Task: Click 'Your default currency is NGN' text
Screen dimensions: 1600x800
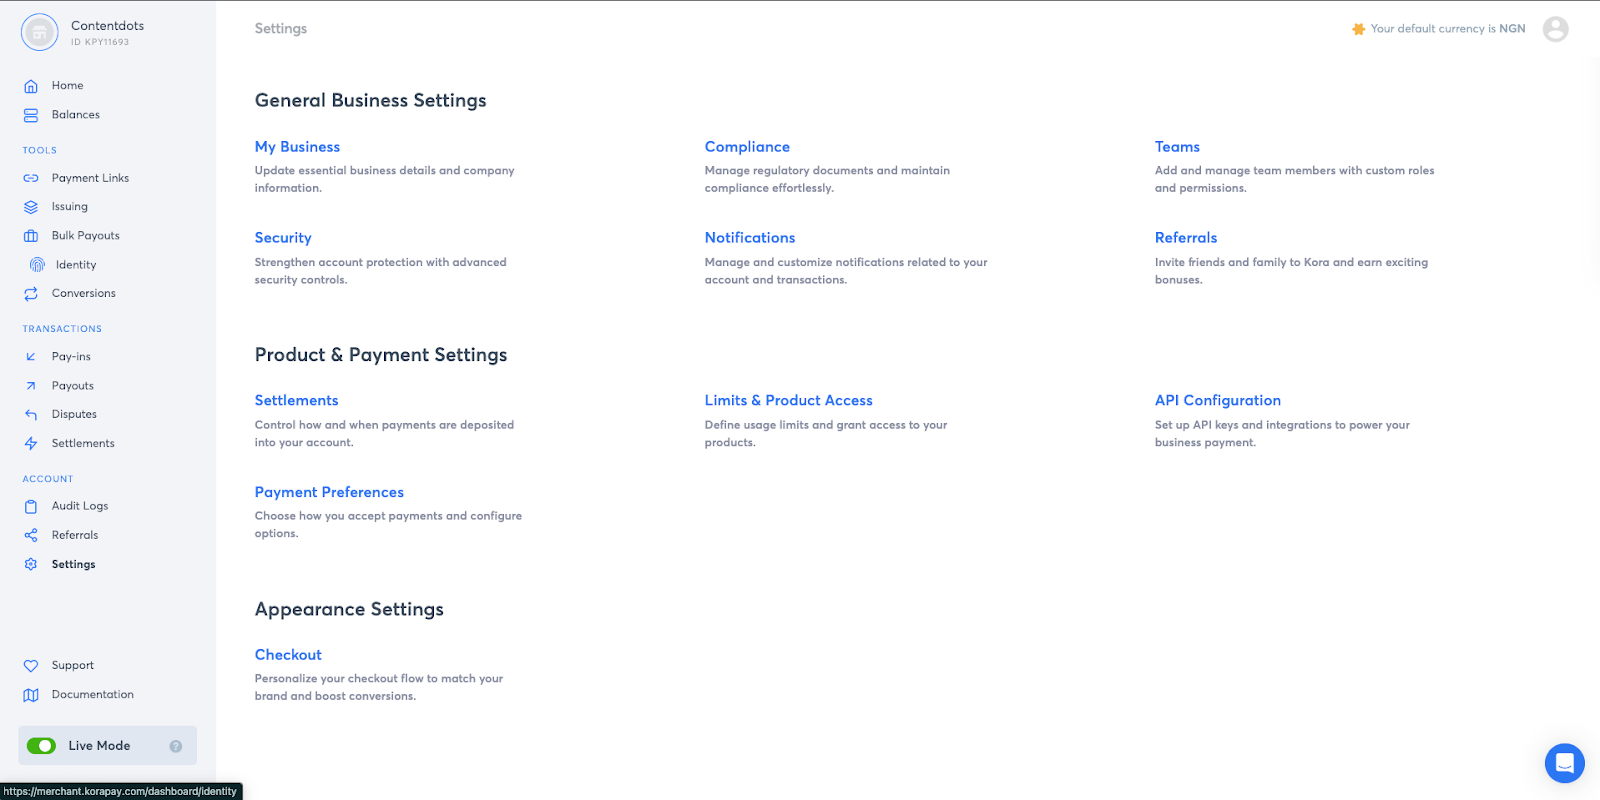Action: pyautogui.click(x=1448, y=29)
